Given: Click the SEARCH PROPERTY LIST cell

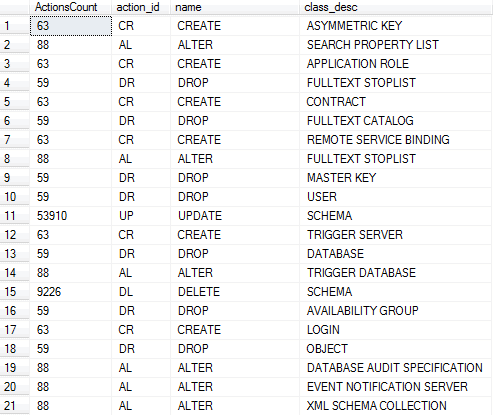Looking at the screenshot, I should pos(396,45).
